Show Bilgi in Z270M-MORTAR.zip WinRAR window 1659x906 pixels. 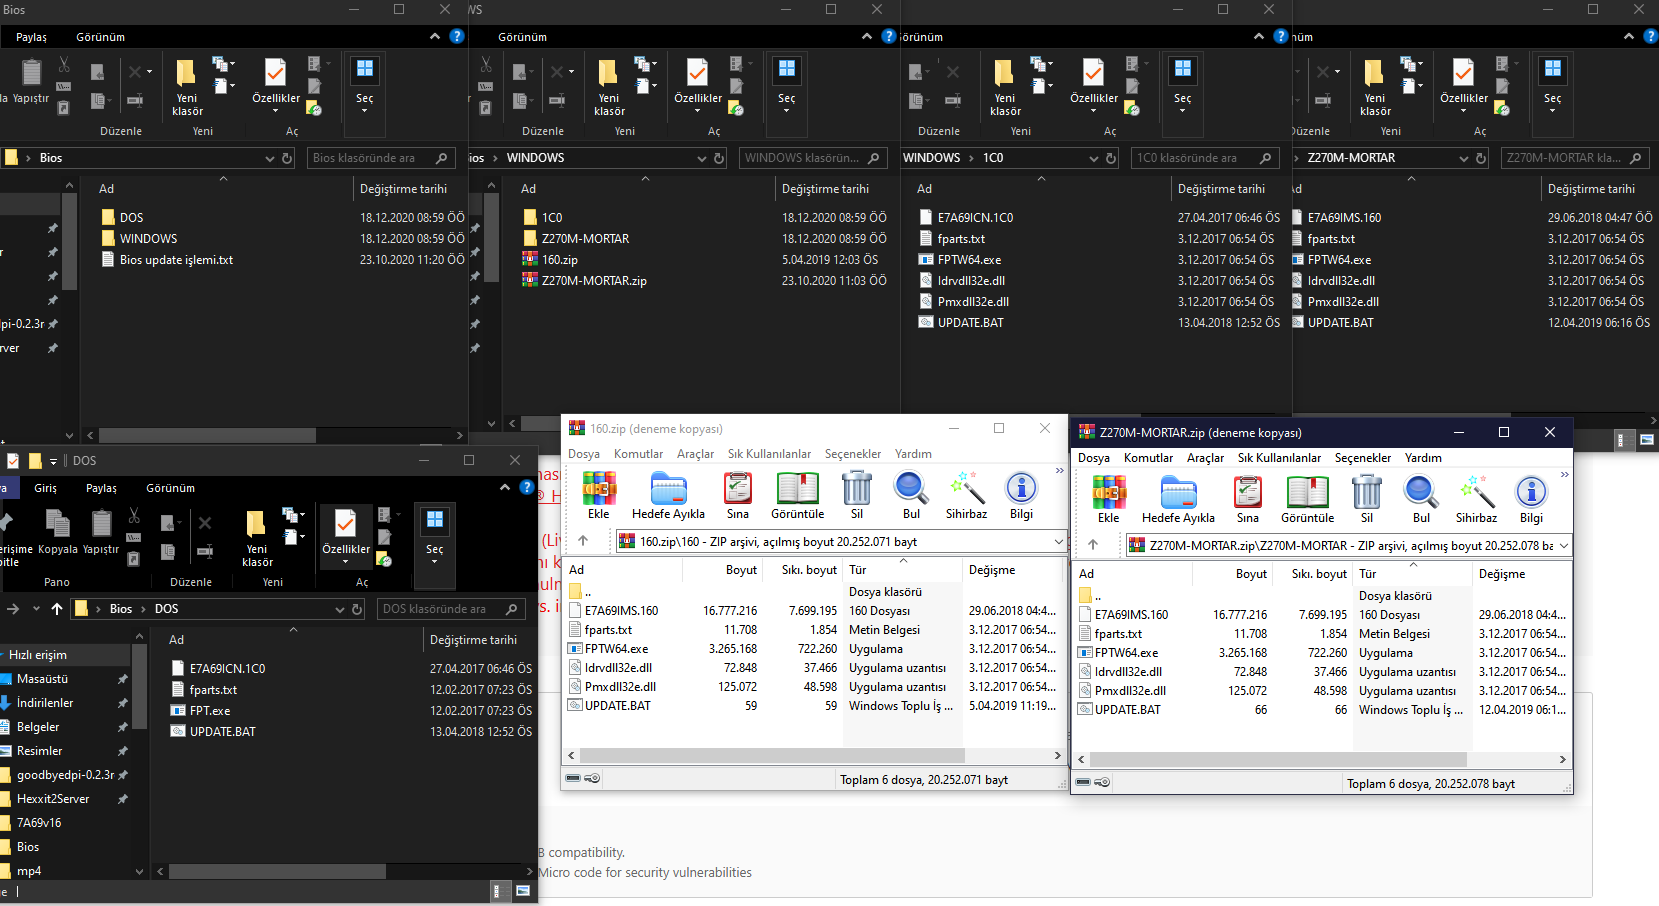tap(1531, 499)
